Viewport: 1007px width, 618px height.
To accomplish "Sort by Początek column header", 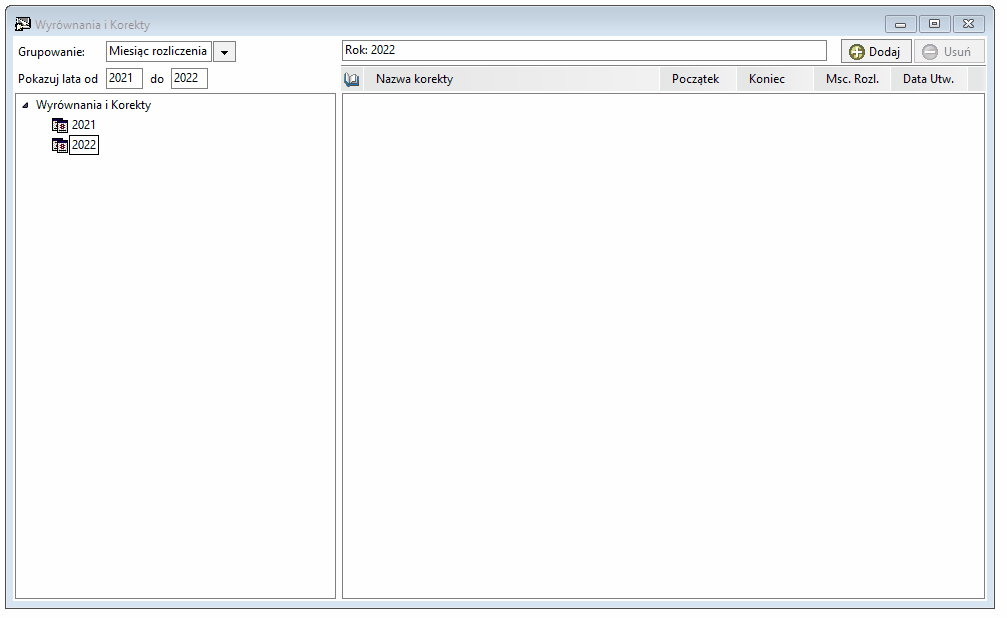I will point(698,79).
